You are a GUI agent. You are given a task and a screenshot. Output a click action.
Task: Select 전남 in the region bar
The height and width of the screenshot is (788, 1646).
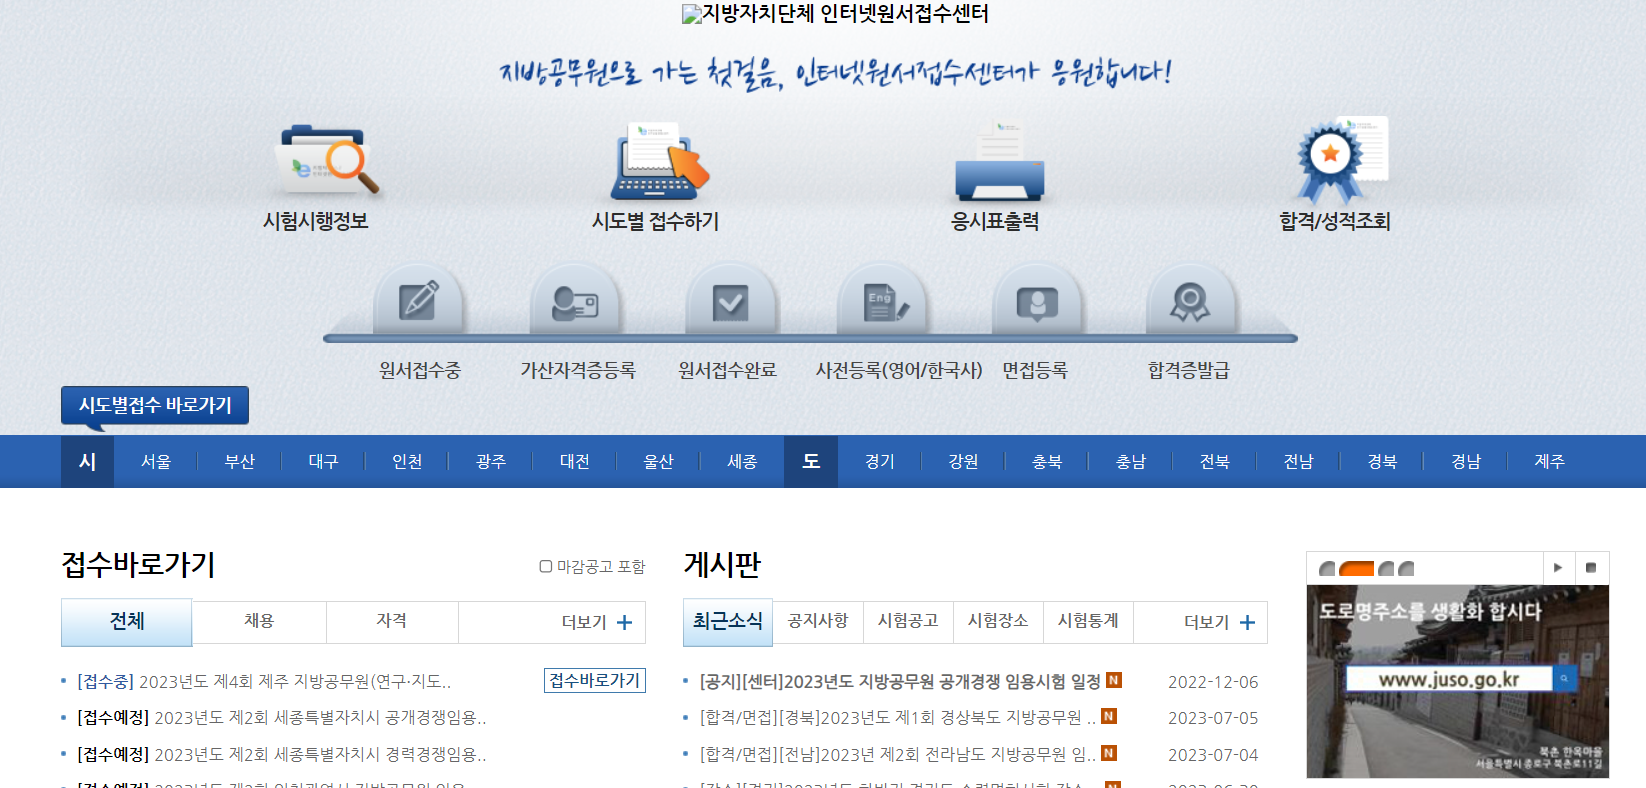1299,462
